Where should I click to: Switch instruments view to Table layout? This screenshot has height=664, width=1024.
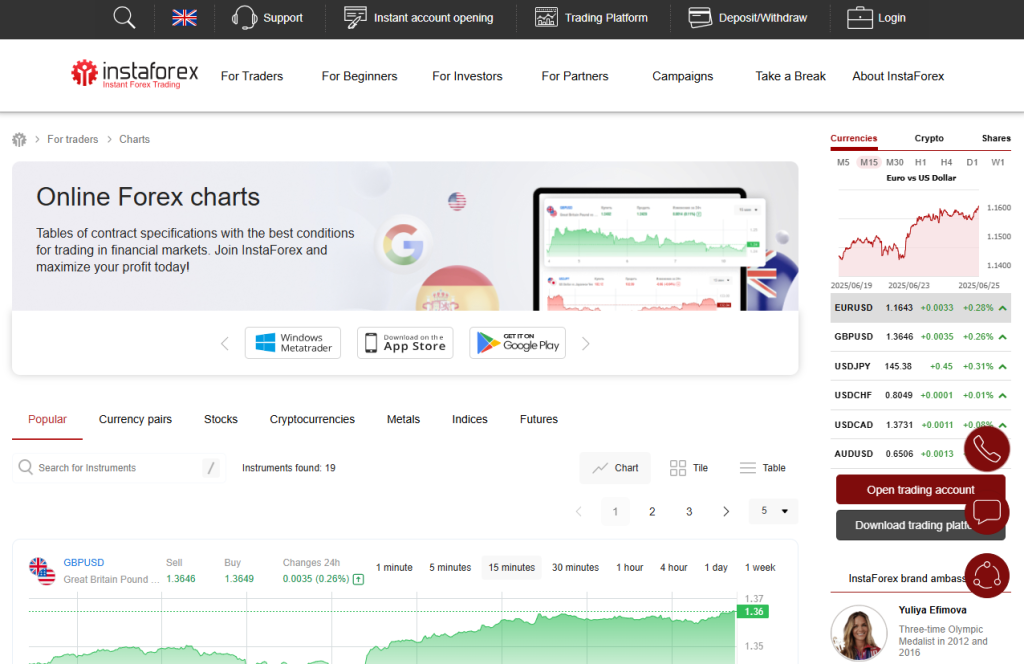coord(762,467)
